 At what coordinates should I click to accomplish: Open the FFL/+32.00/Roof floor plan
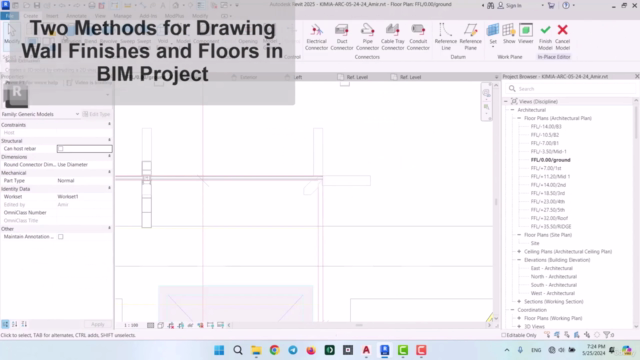pyautogui.click(x=549, y=218)
